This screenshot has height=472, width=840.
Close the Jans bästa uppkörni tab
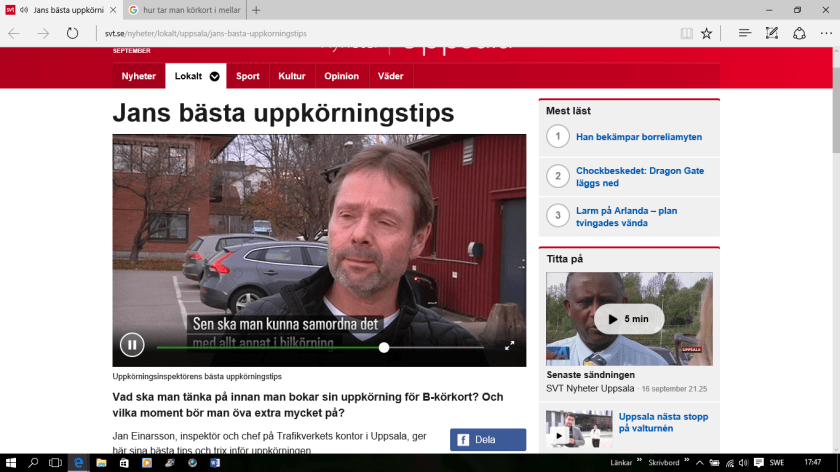pos(113,10)
